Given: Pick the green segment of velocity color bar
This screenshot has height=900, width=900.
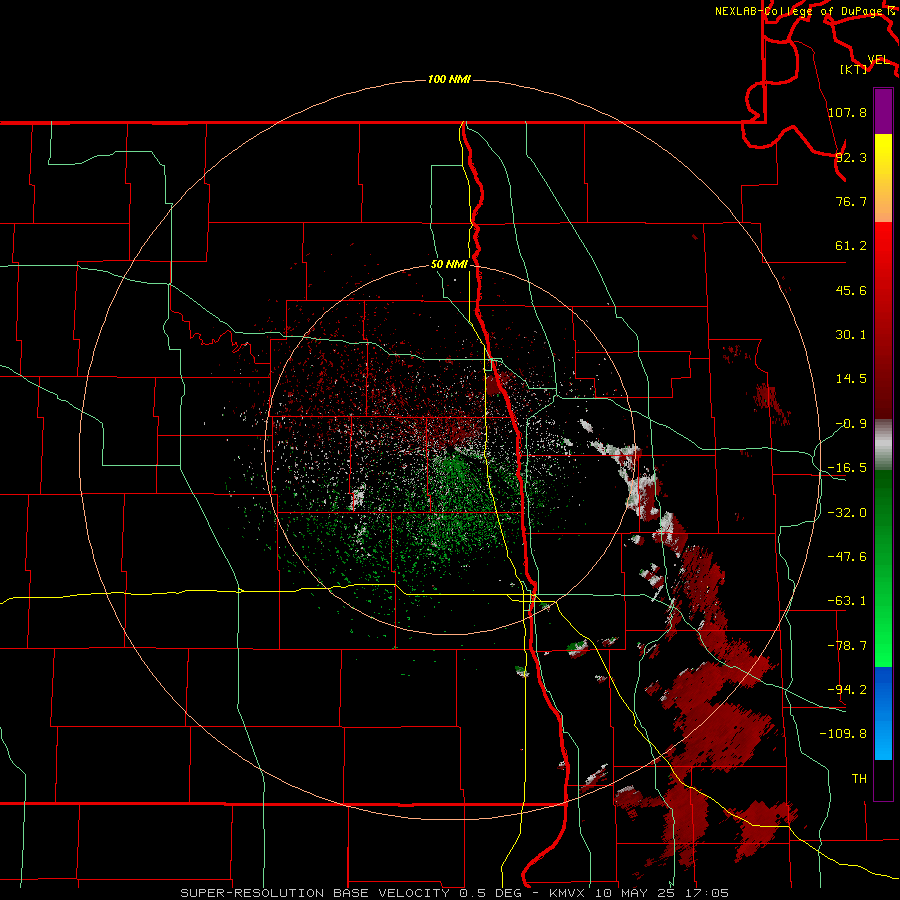Looking at the screenshot, I should point(883,568).
